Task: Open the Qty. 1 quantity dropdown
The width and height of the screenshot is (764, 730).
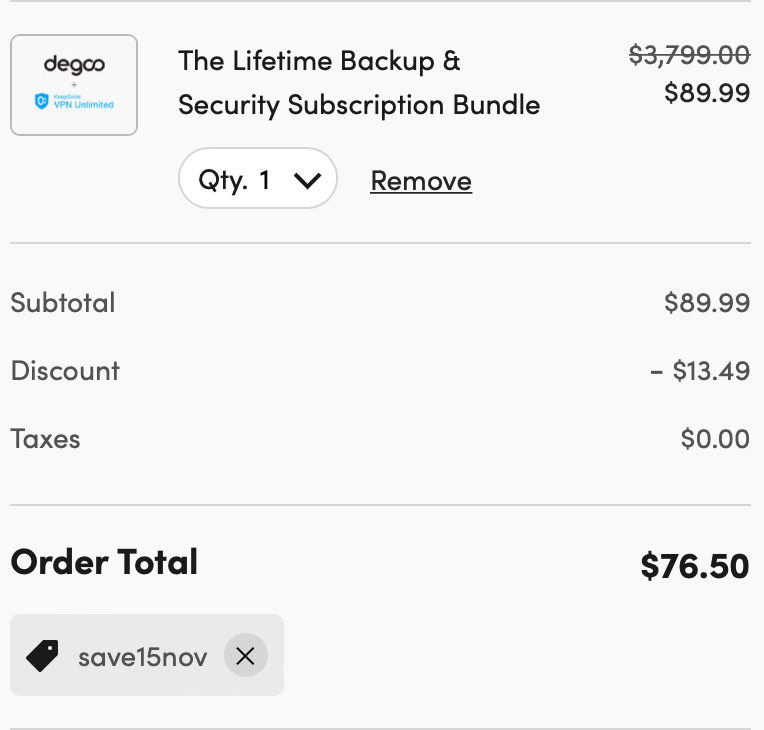Action: point(258,178)
